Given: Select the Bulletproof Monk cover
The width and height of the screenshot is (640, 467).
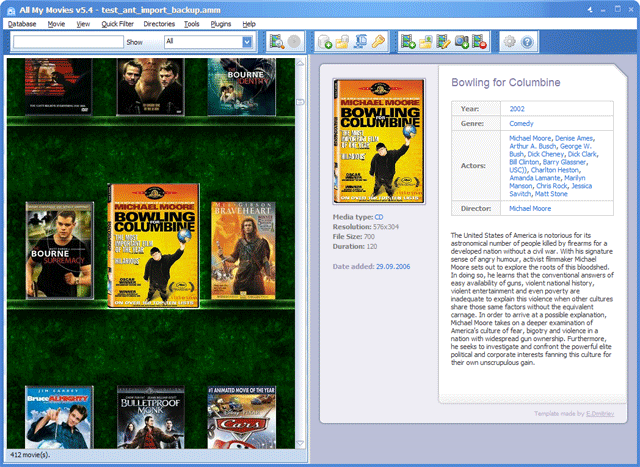Looking at the screenshot, I should (151, 417).
